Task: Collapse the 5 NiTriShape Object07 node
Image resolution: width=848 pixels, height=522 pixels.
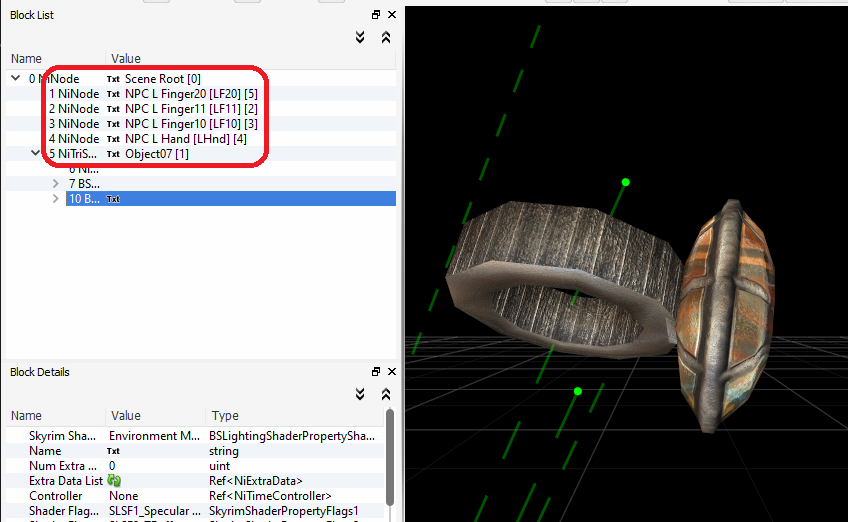Action: [36, 153]
